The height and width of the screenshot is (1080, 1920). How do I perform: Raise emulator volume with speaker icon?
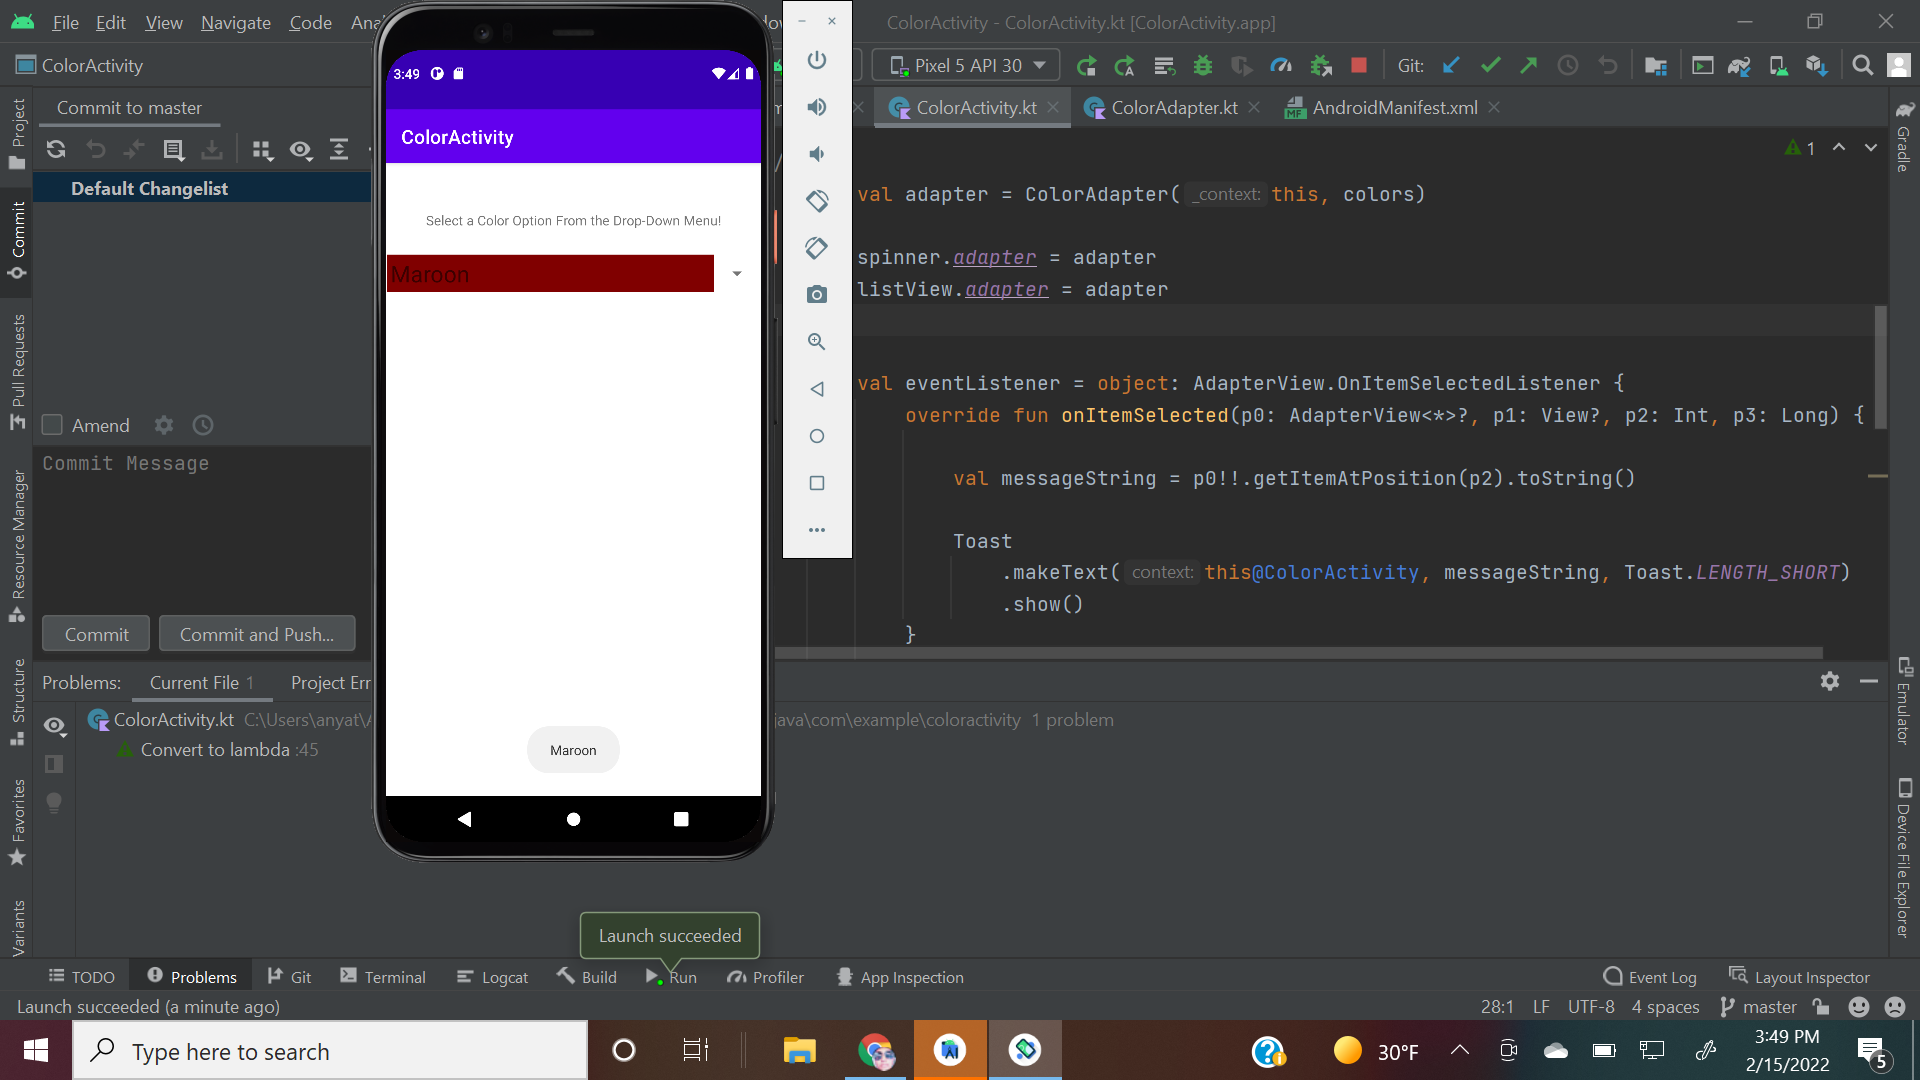click(817, 107)
